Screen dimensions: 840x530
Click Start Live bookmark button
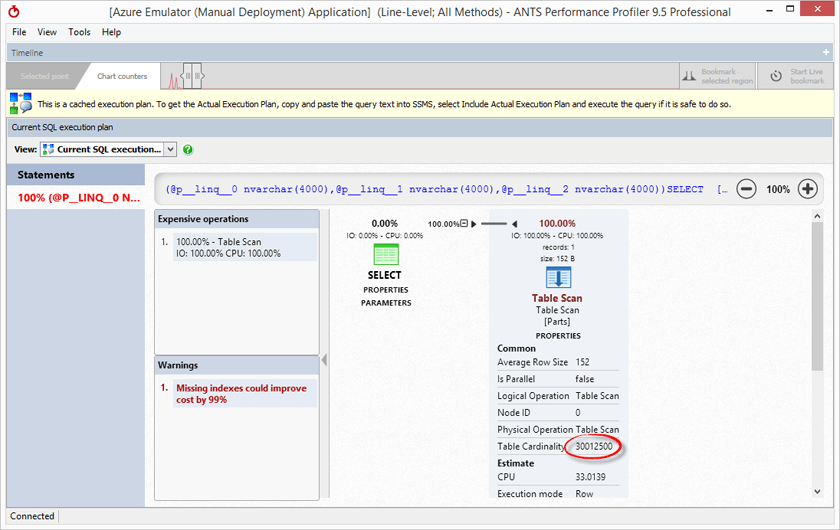795,76
